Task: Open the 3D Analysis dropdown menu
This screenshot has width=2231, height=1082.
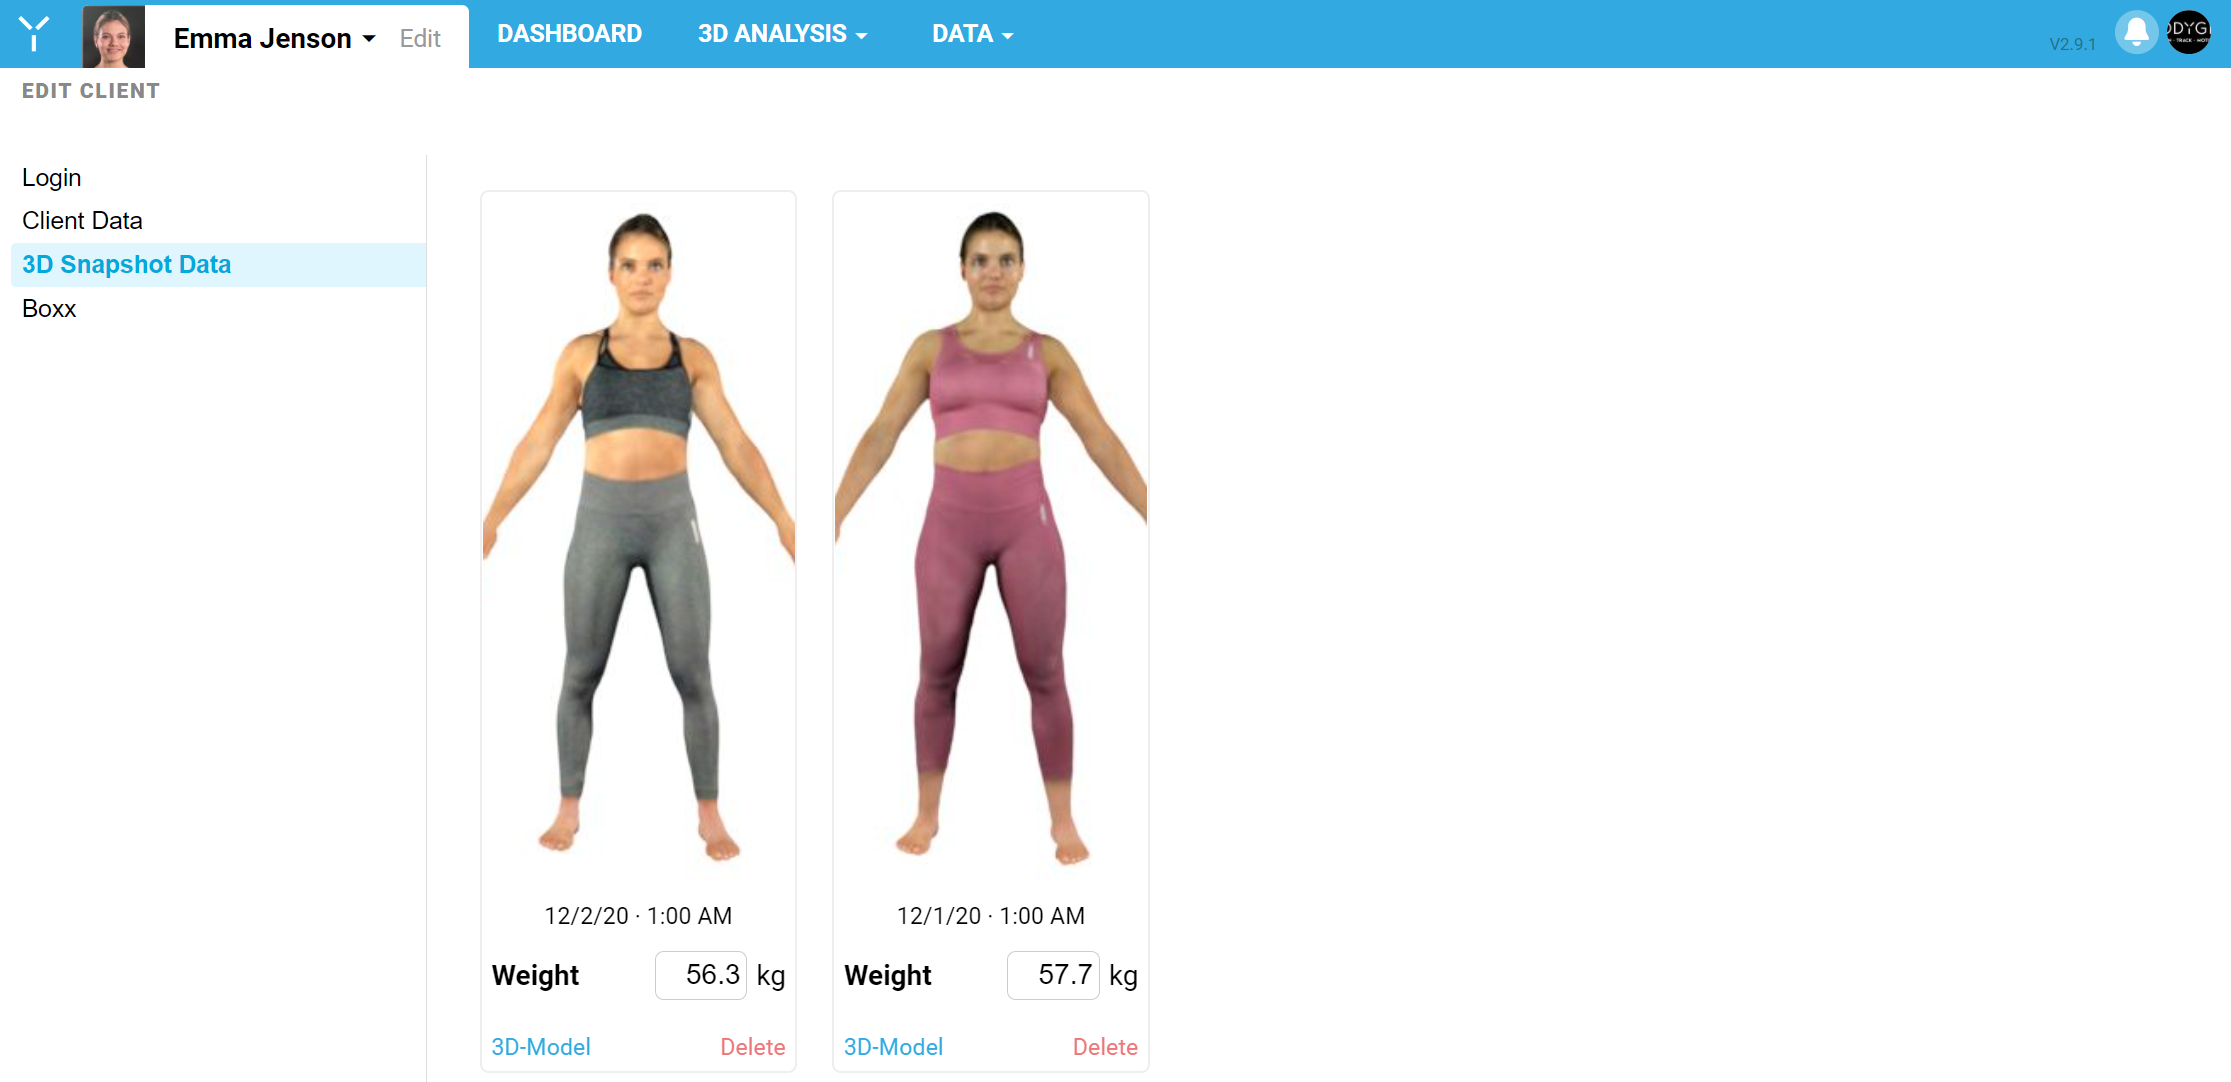Action: coord(782,34)
